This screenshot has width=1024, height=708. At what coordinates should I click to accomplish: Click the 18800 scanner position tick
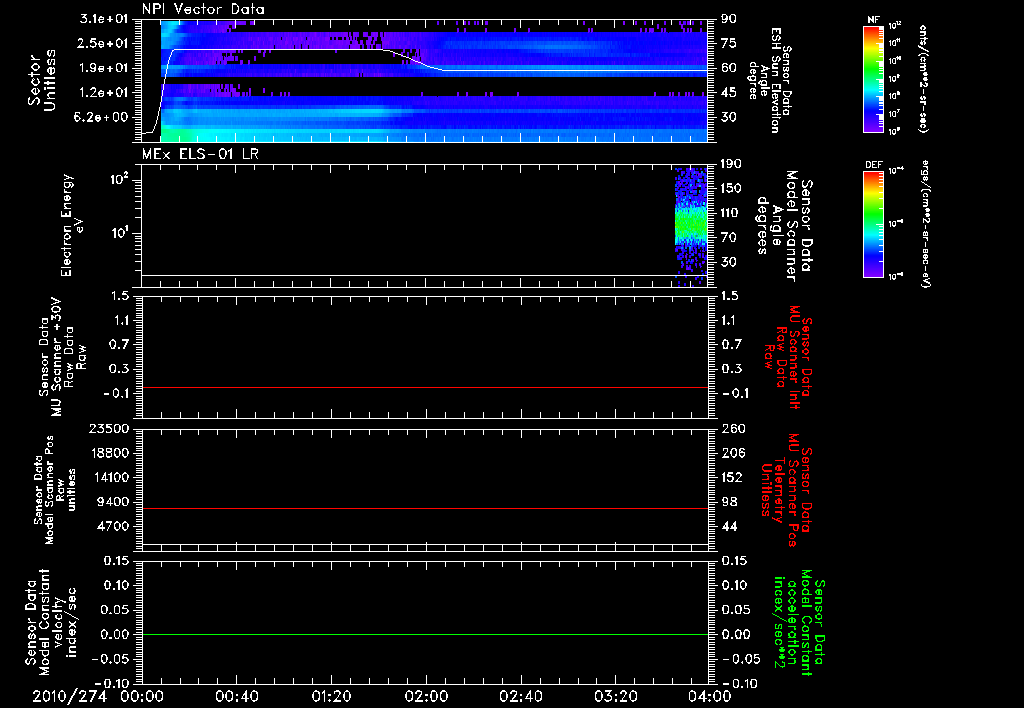110,453
